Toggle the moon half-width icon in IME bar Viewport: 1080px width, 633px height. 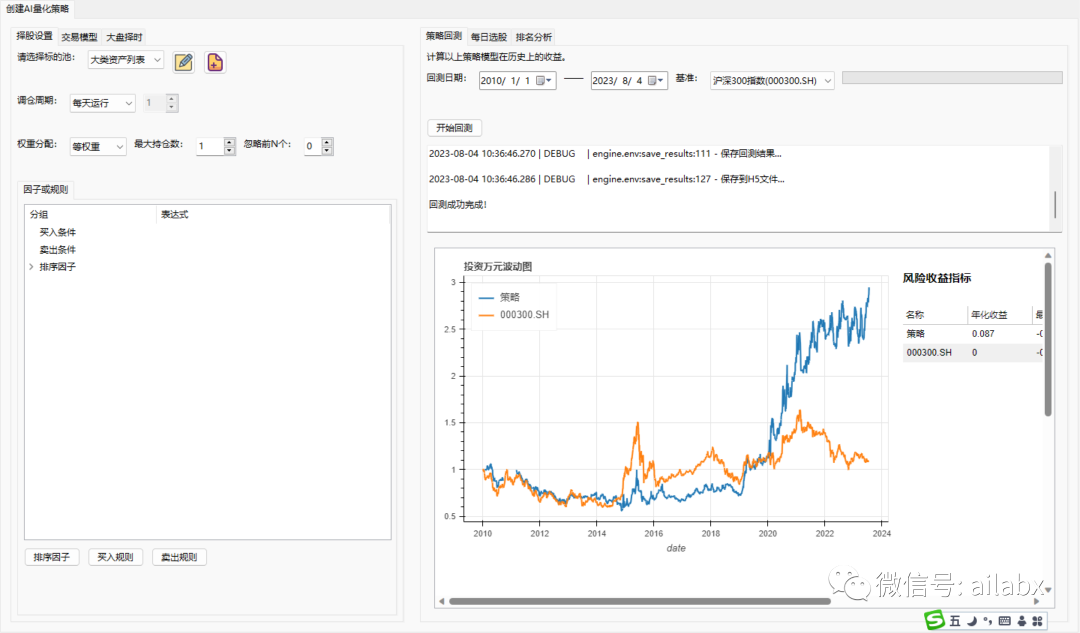(972, 621)
